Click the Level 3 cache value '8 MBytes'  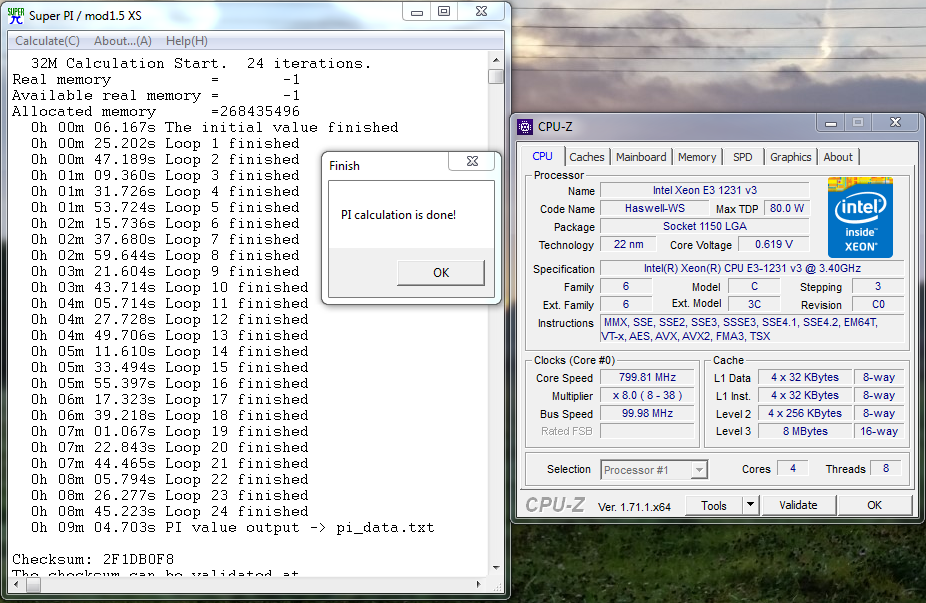click(x=805, y=431)
